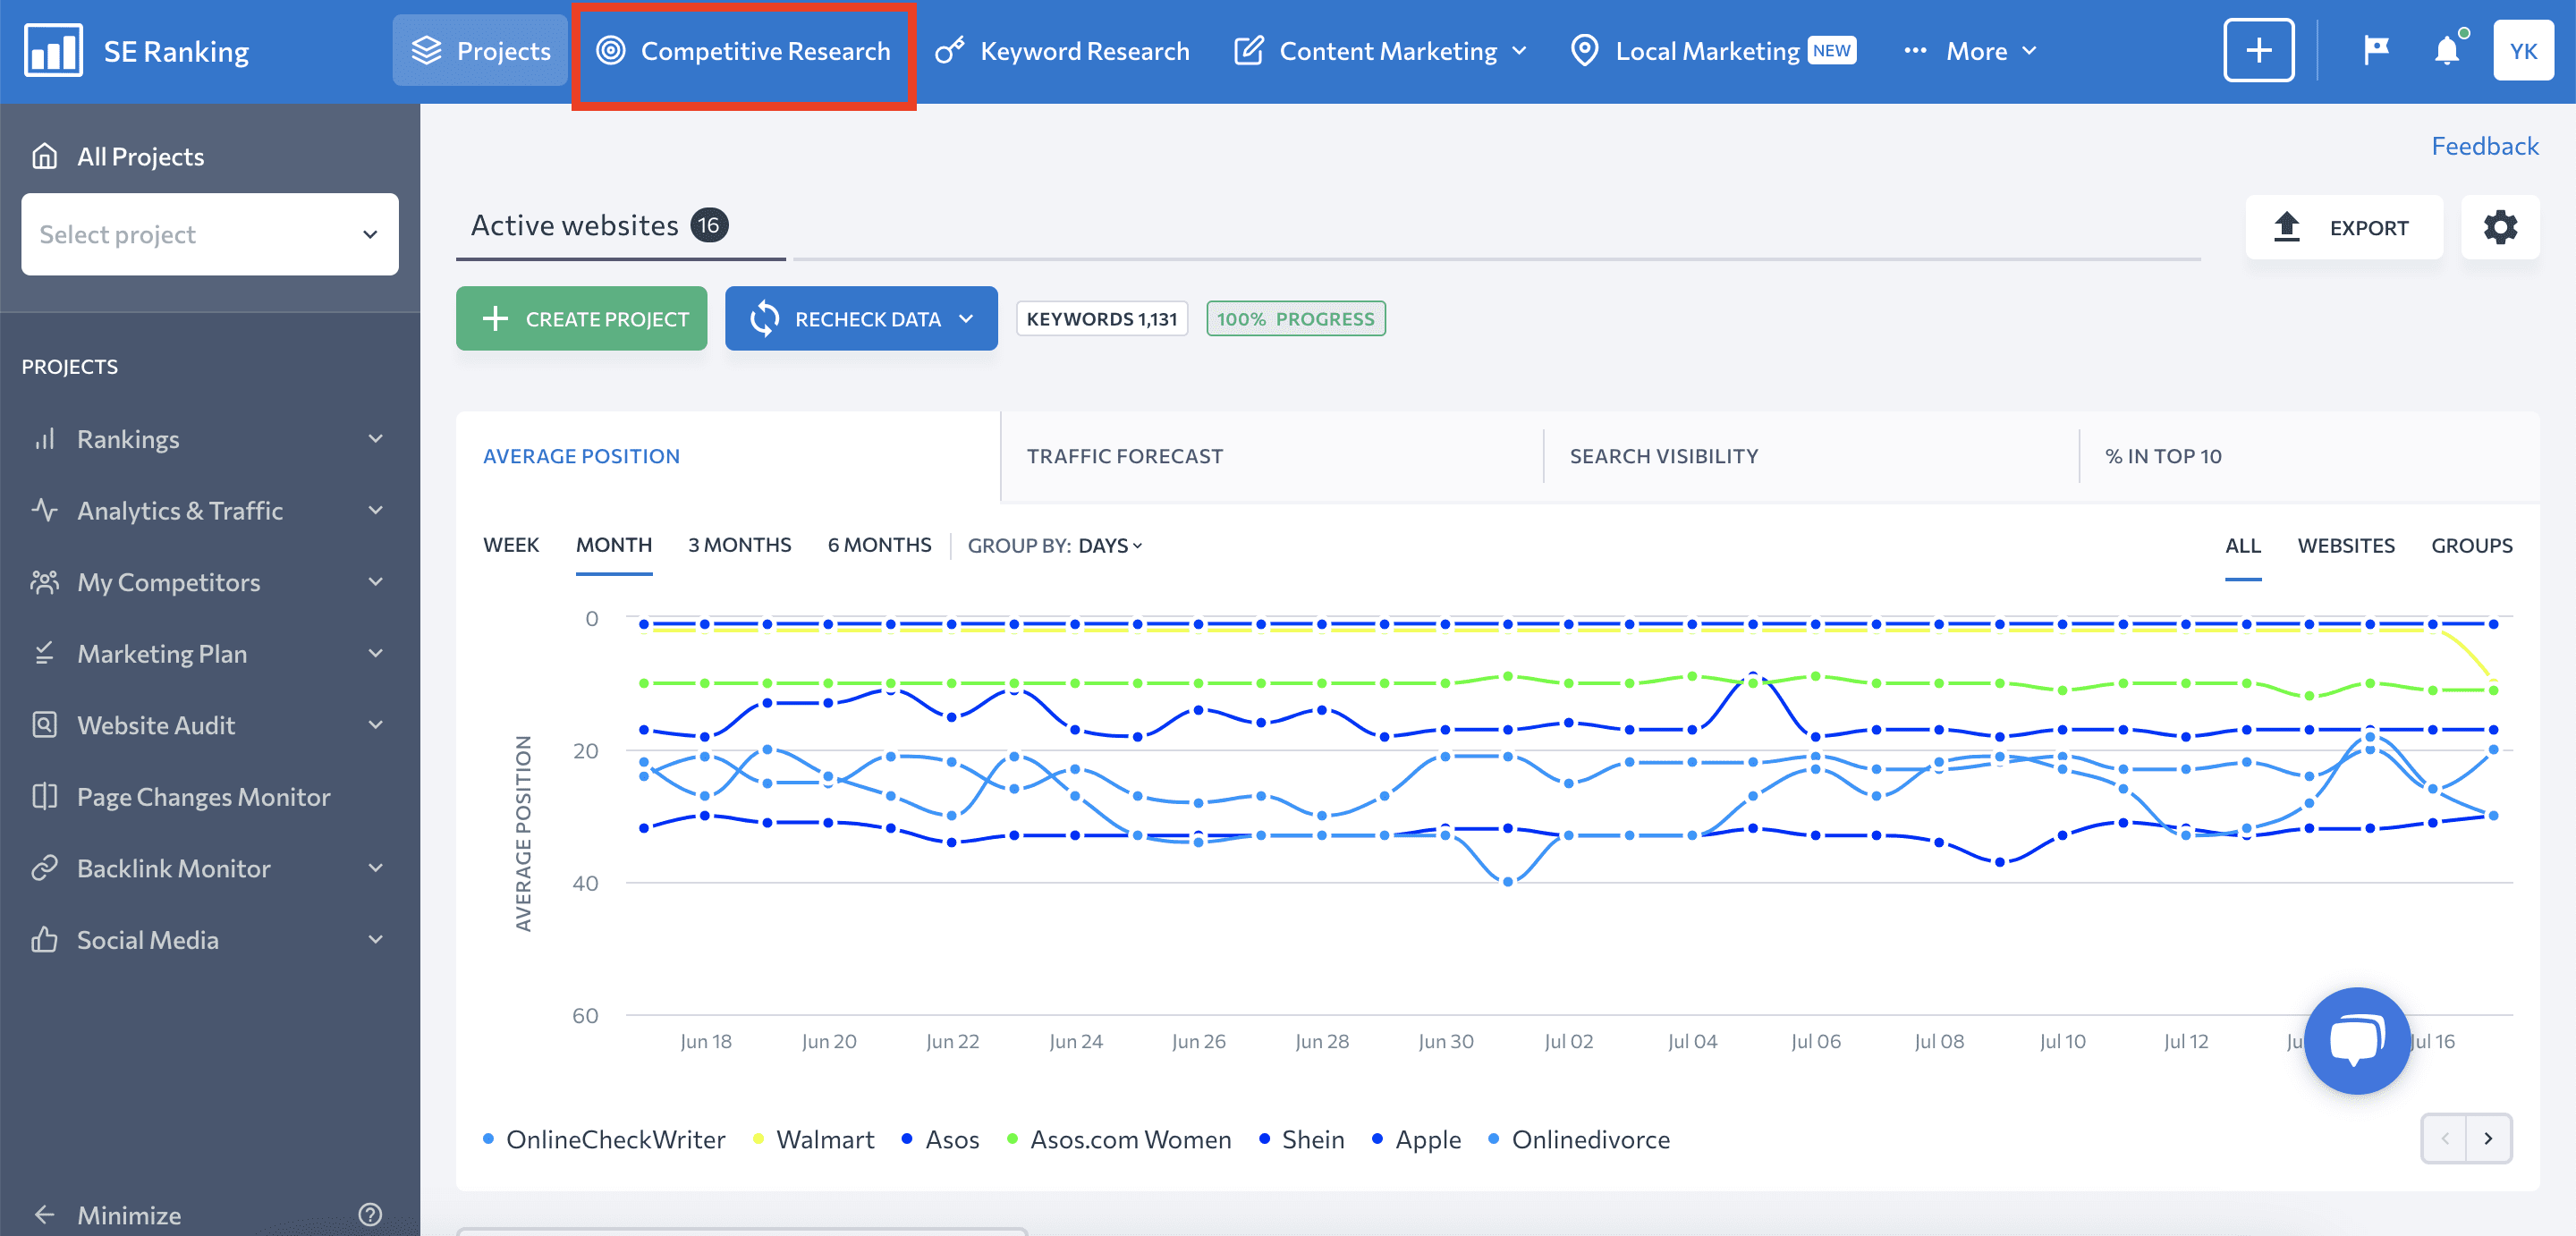Toggle Asos series in legend

(x=940, y=1139)
